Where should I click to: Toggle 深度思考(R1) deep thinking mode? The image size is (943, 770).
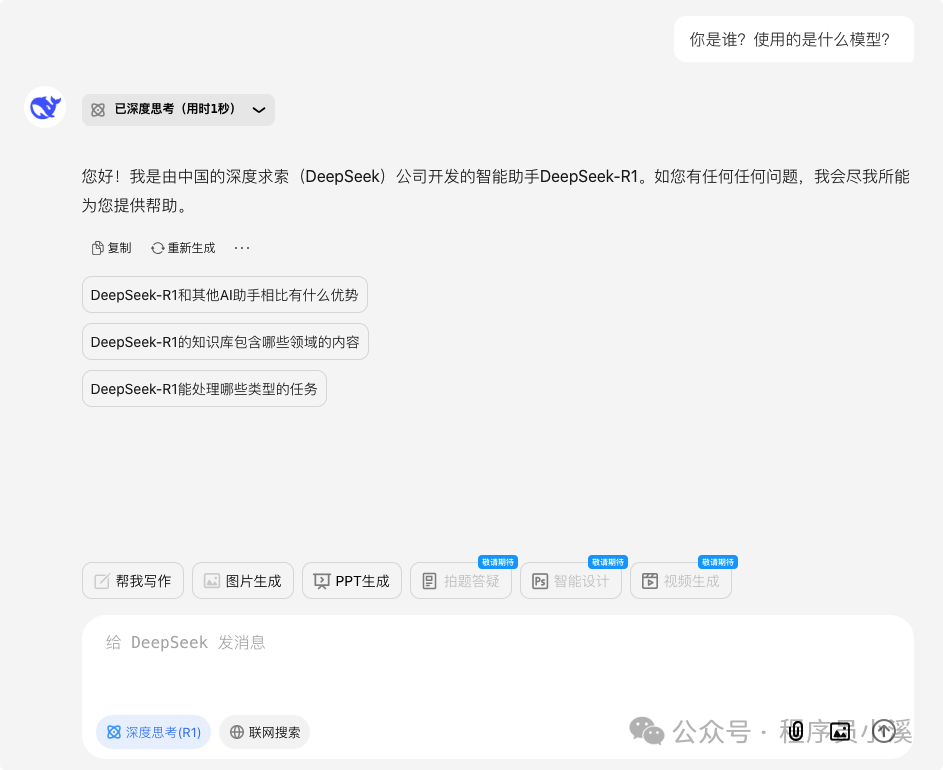coord(153,732)
